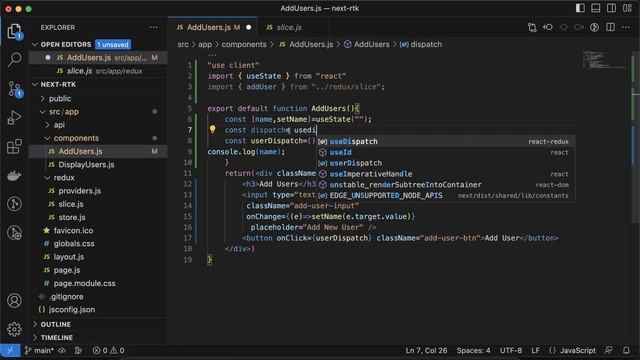Screen dimensions: 640x360
Task: Toggle the bottom panel layout icon
Action: pyautogui.click(x=596, y=8)
